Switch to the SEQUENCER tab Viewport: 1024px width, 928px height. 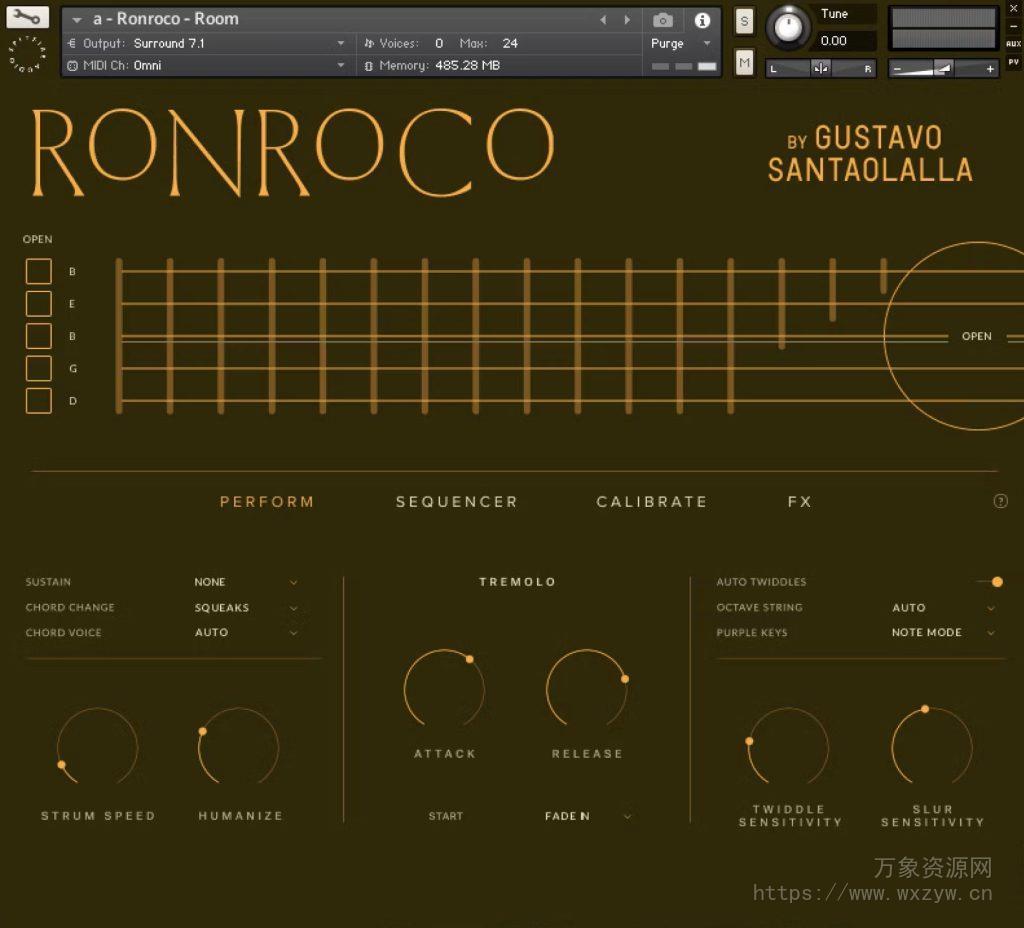pos(456,501)
